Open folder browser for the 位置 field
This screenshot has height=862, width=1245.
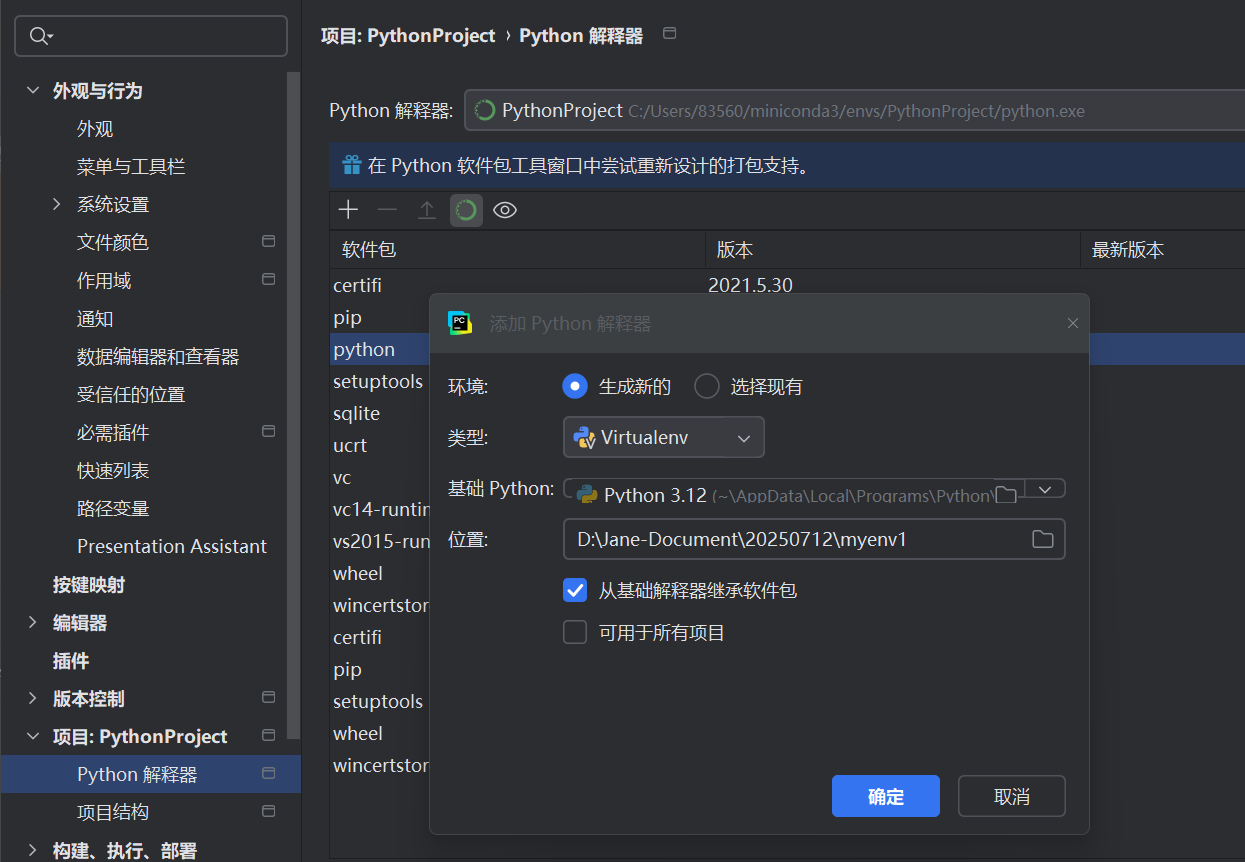[x=1043, y=539]
